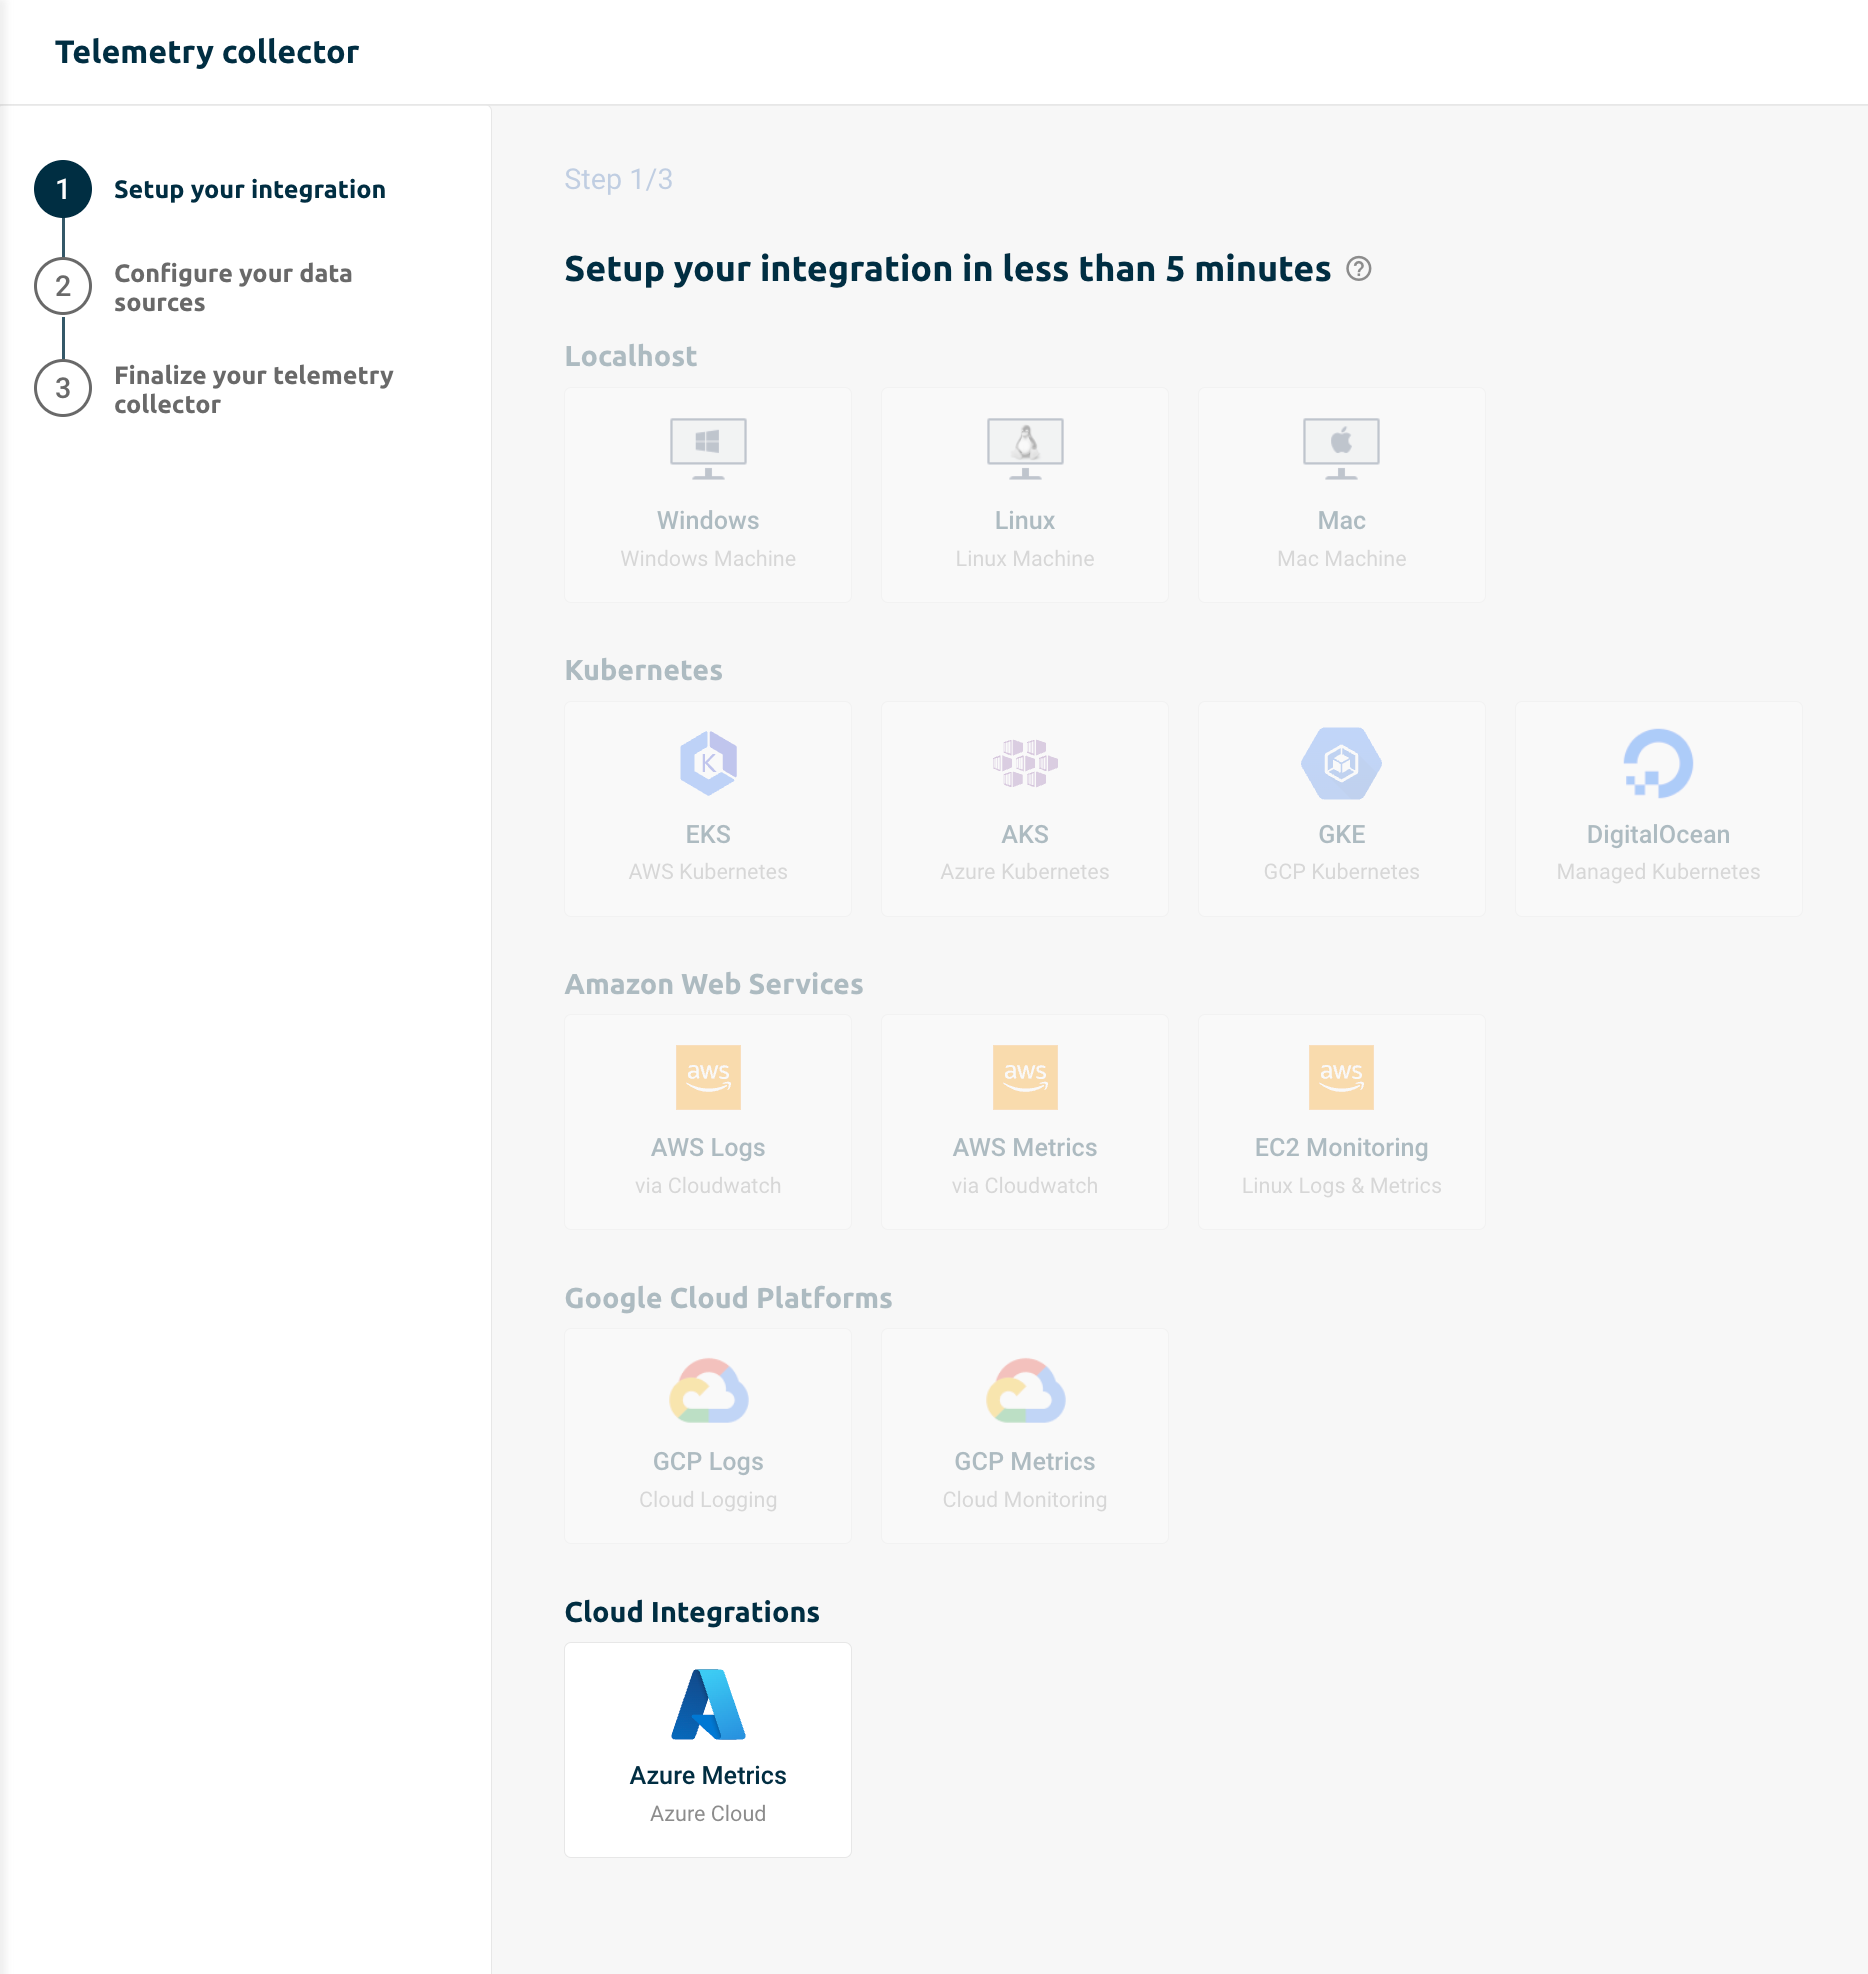Go to step 1 Setup your integration
The height and width of the screenshot is (1974, 1868).
pos(249,189)
